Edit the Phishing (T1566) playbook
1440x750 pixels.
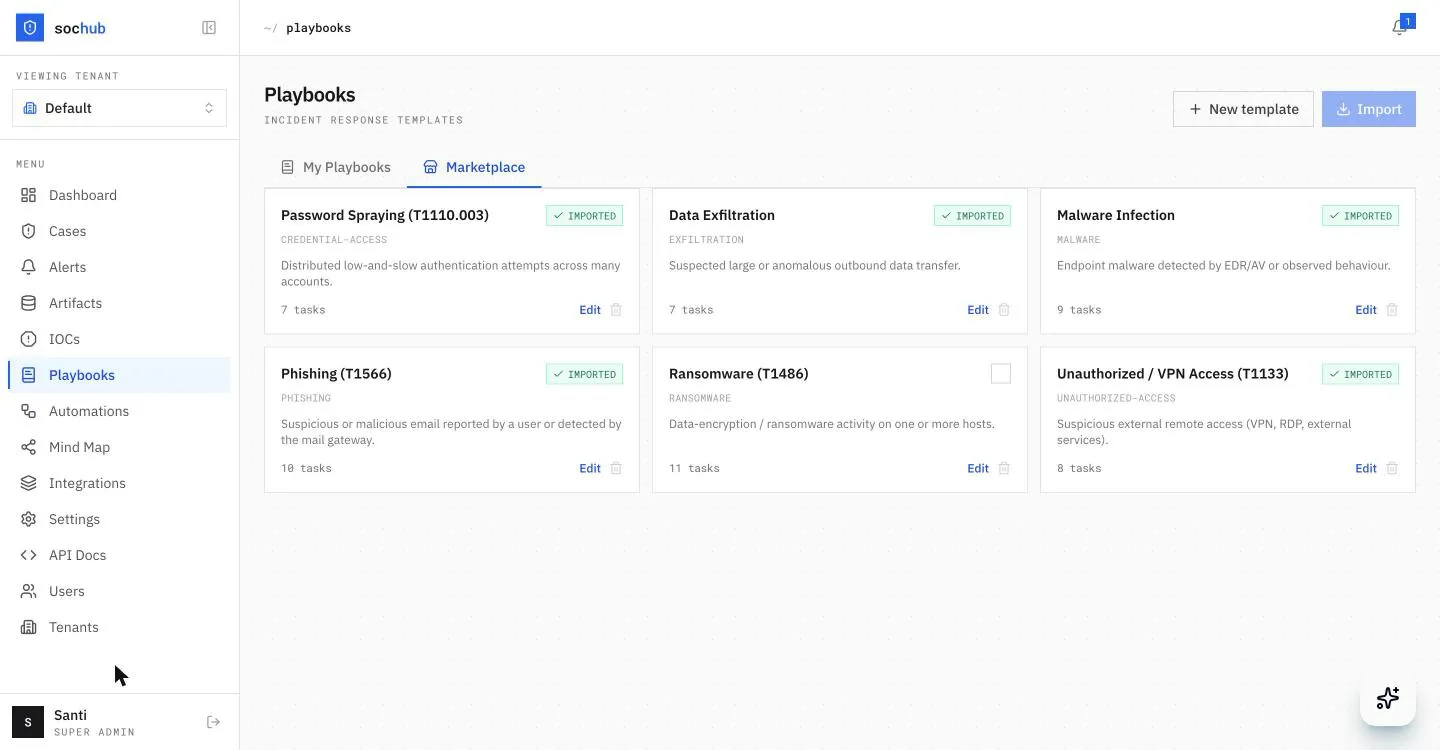coord(590,468)
